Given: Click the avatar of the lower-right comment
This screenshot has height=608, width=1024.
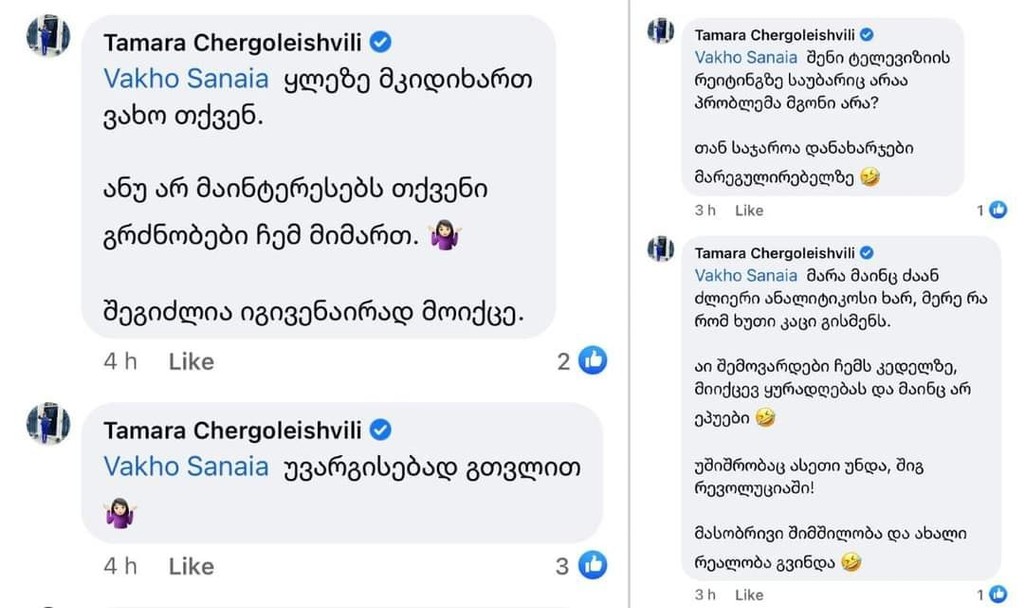Looking at the screenshot, I should 660,248.
